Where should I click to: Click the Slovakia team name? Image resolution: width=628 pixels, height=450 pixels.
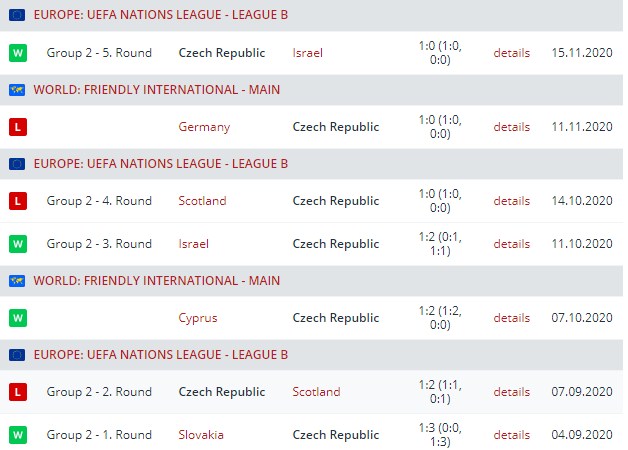tap(201, 435)
